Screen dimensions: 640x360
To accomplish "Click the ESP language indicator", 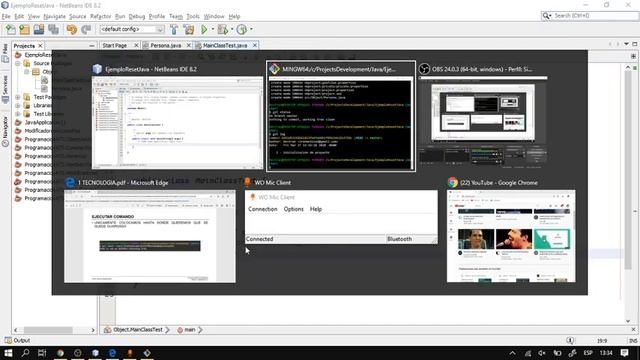I will (x=588, y=353).
